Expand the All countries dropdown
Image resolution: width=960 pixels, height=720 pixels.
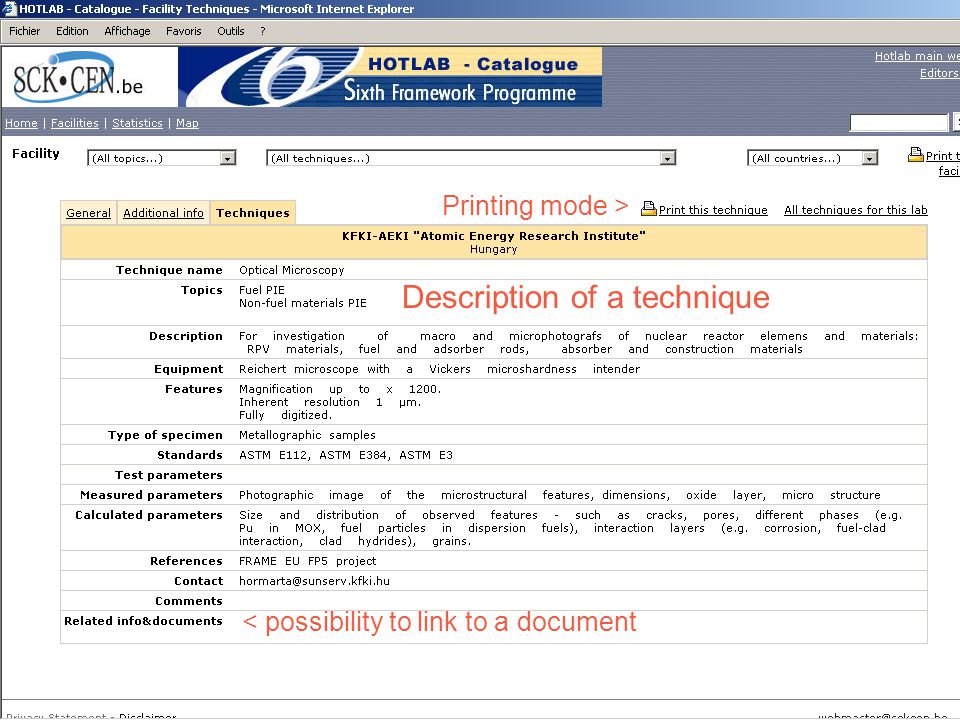coord(812,158)
